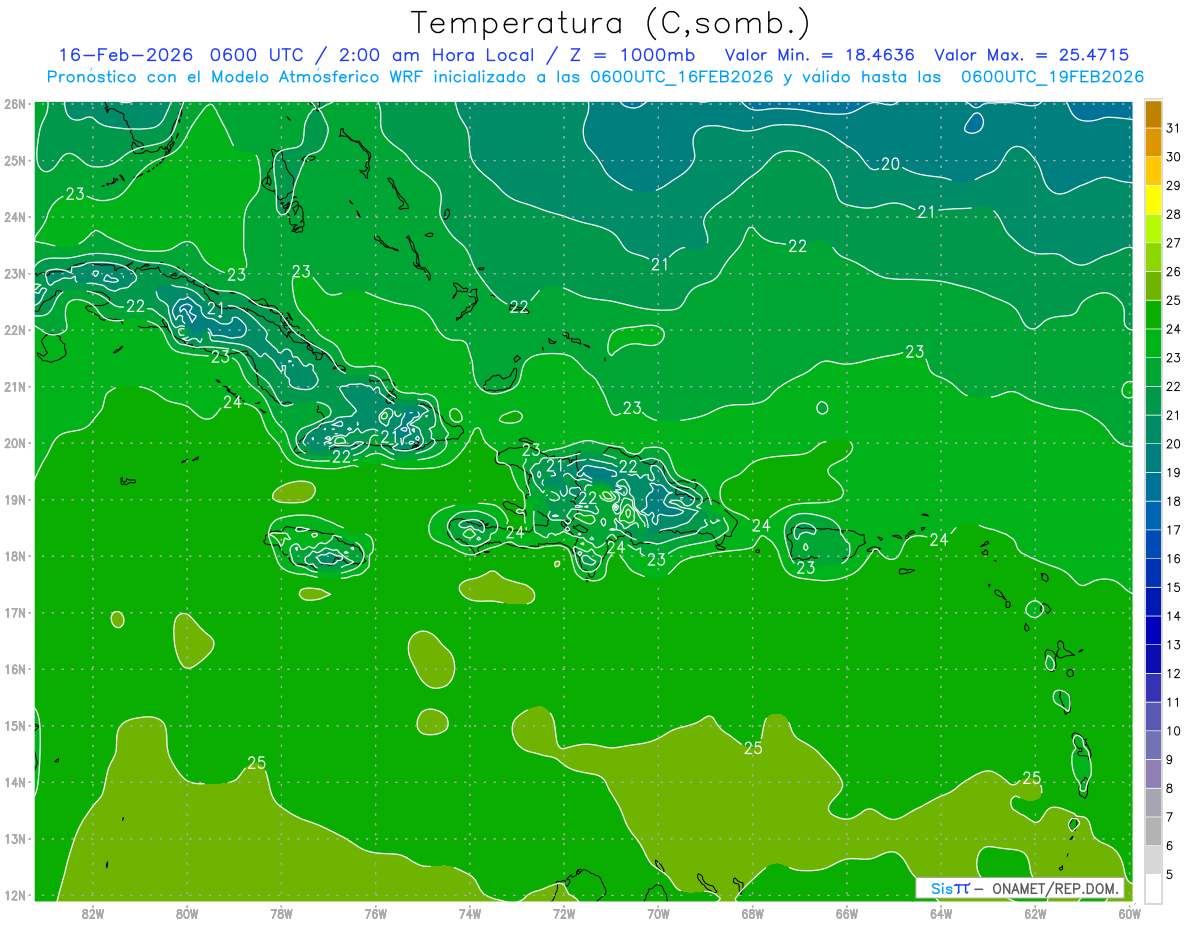
Task: Click the '74W' longitude axis label
Action: 470,912
